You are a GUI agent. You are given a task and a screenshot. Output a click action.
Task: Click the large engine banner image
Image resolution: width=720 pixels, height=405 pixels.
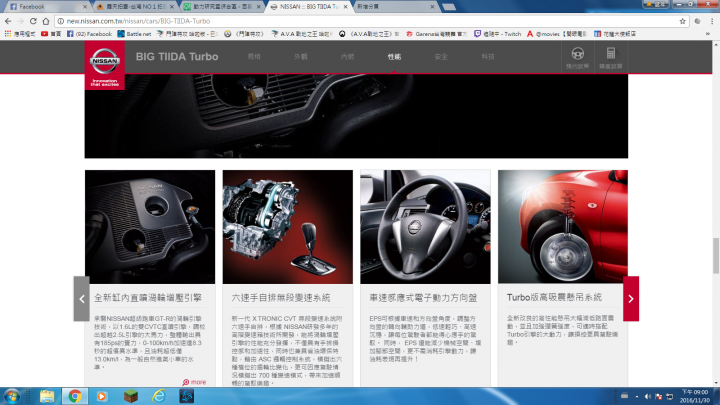356,116
